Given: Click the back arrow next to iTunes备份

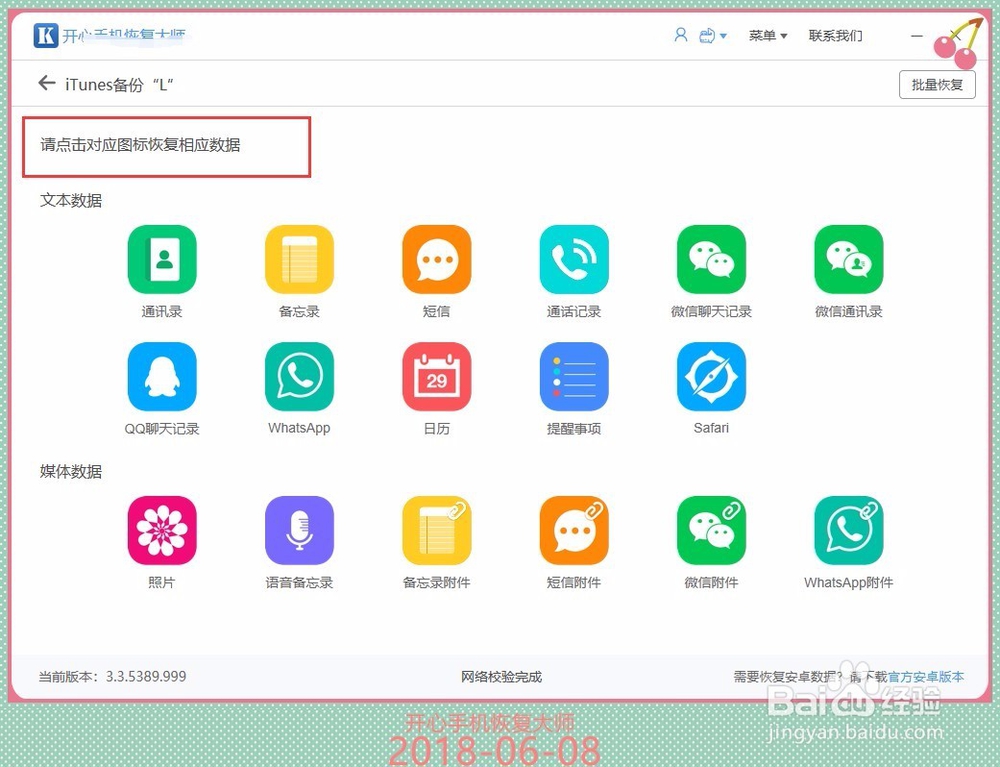Looking at the screenshot, I should click(46, 84).
